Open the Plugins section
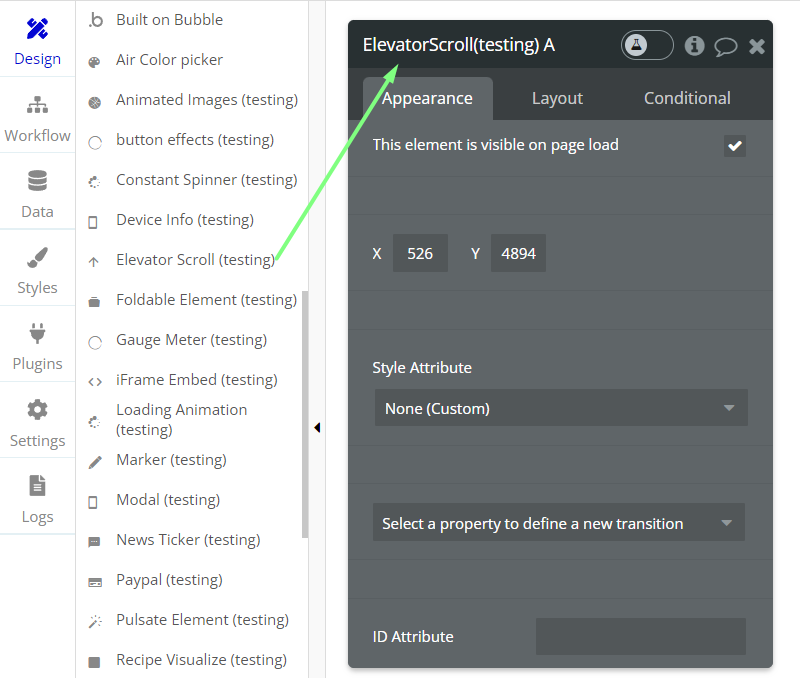The width and height of the screenshot is (800, 678). [x=37, y=347]
